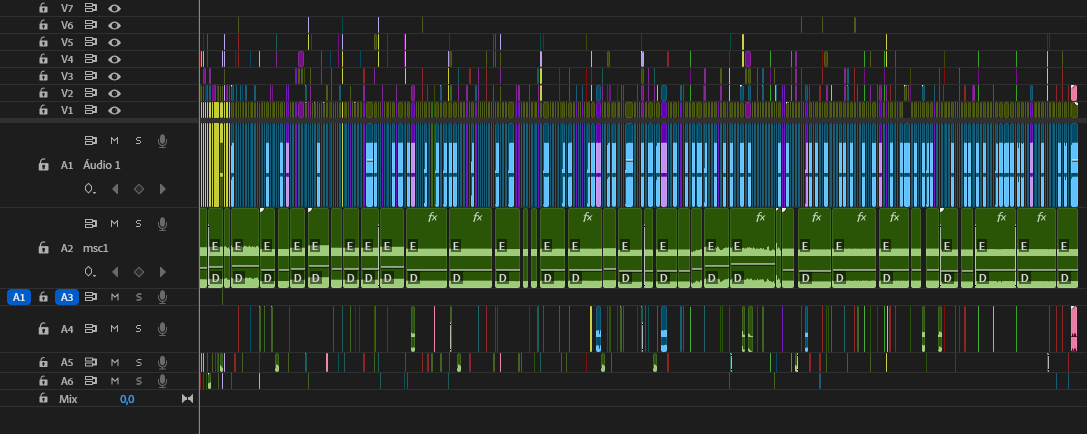Toggle V1 track visibility eye
This screenshot has width=1087, height=434.
click(114, 110)
